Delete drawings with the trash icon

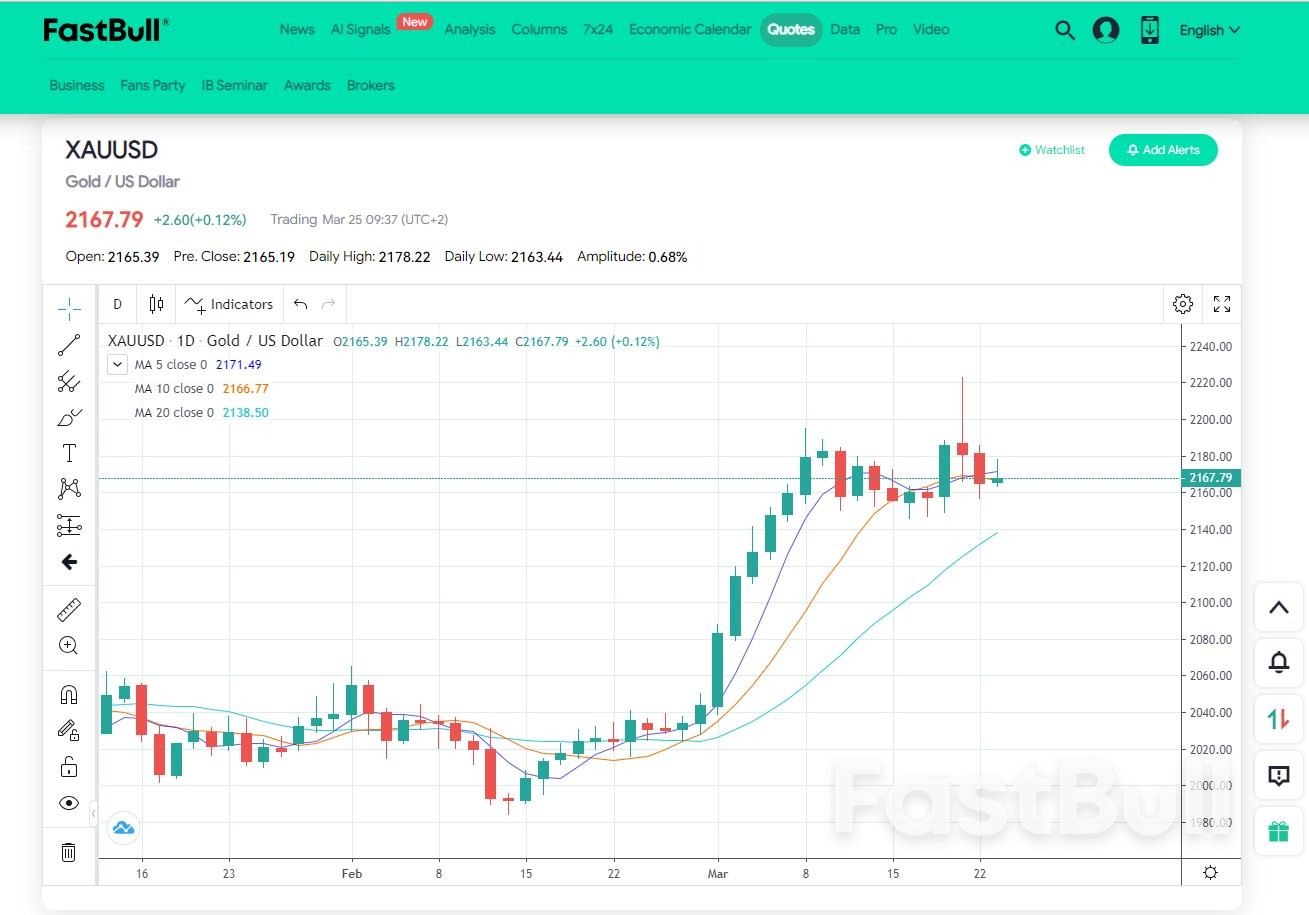[x=68, y=852]
